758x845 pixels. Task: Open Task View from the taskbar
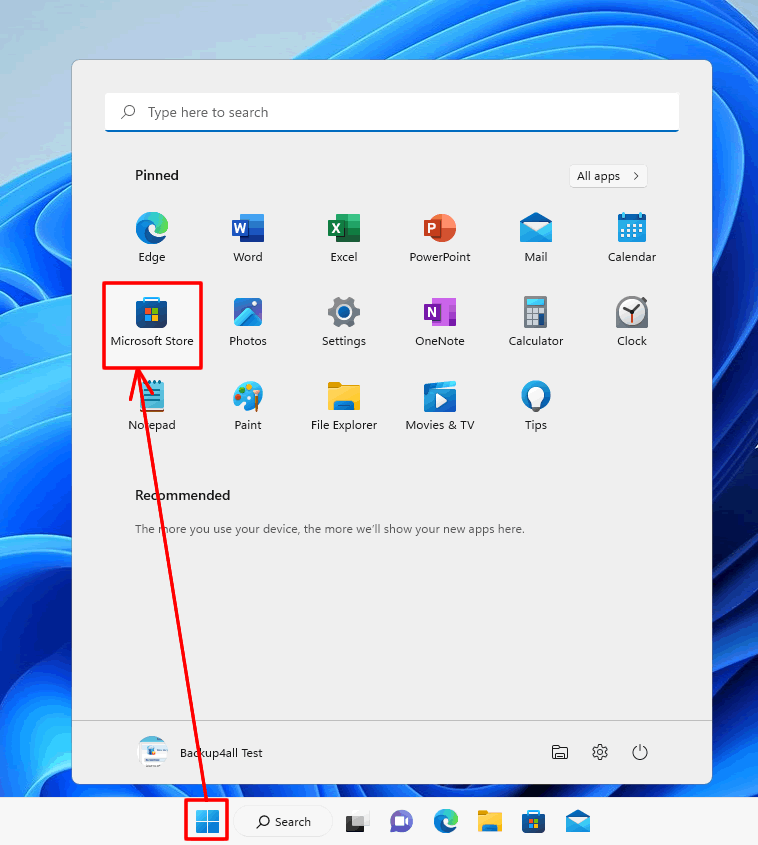tap(357, 822)
